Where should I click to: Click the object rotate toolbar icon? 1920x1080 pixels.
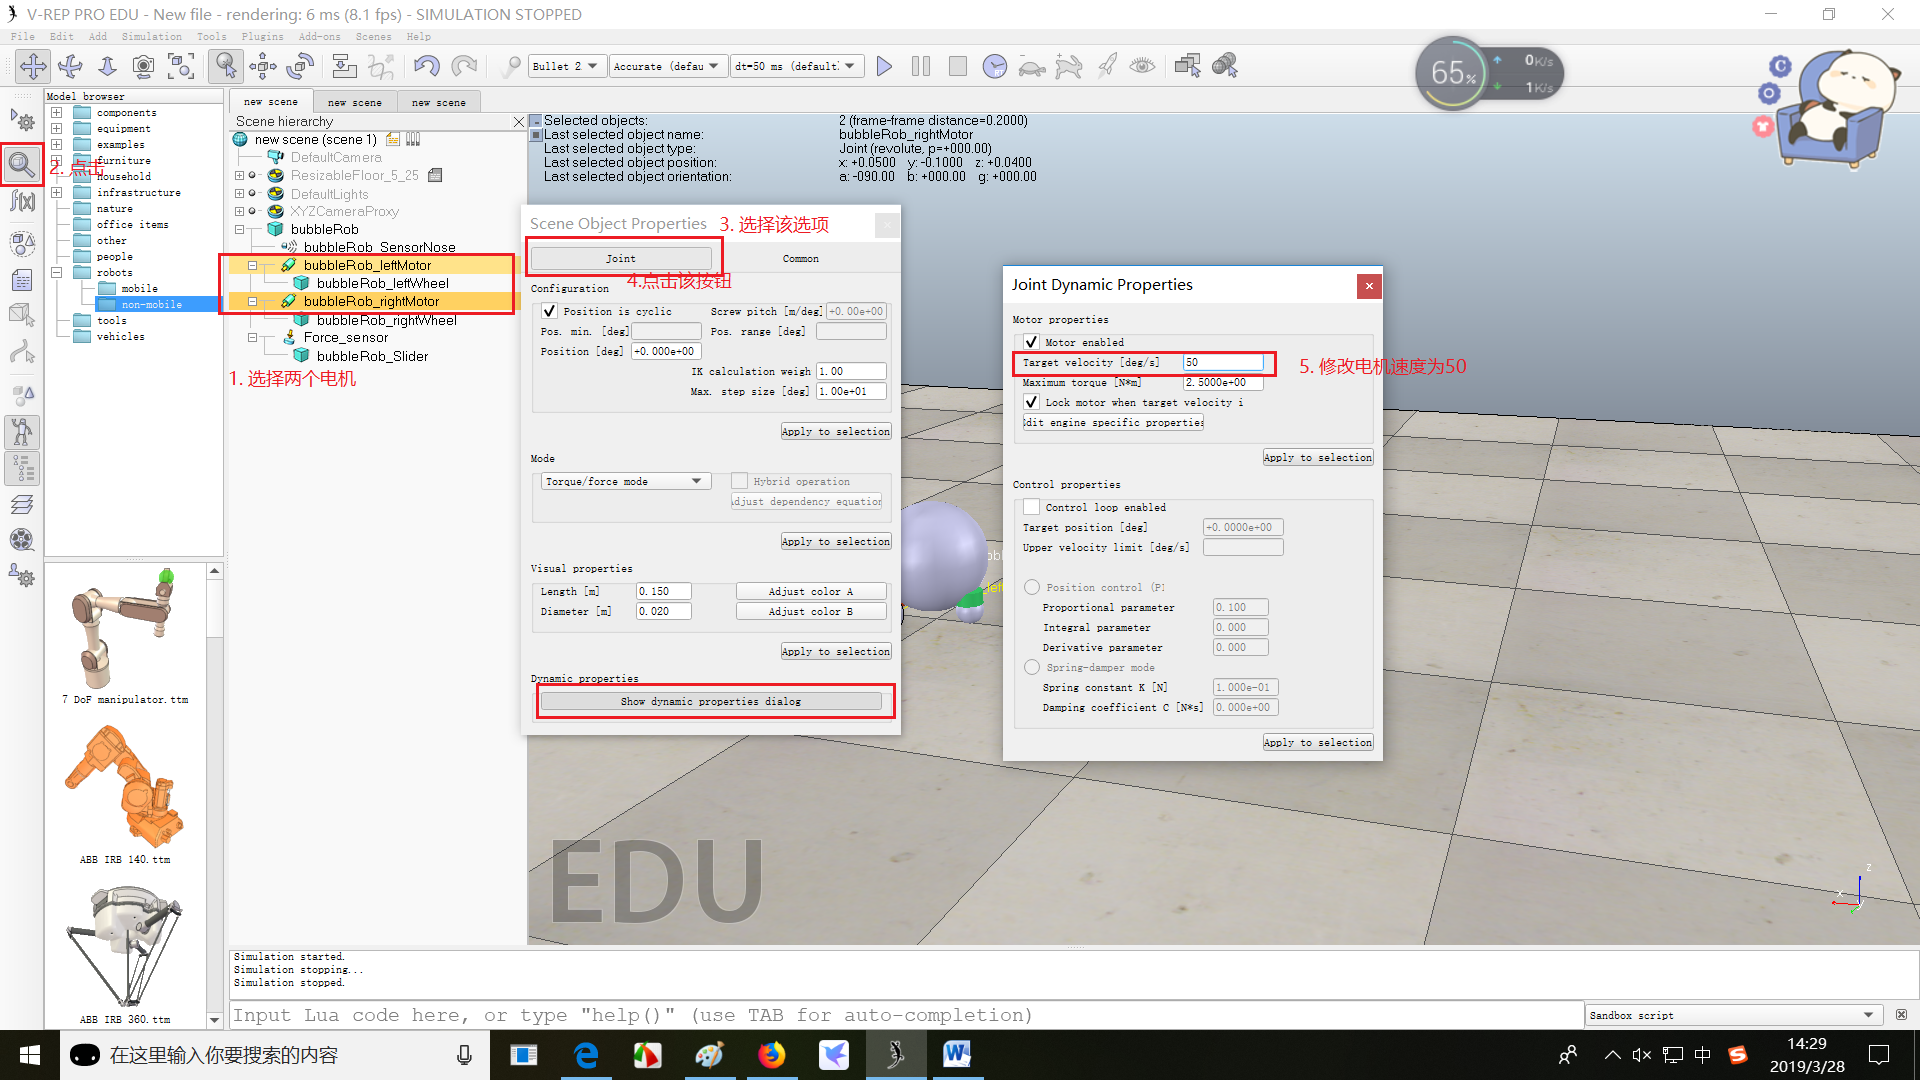(x=300, y=66)
